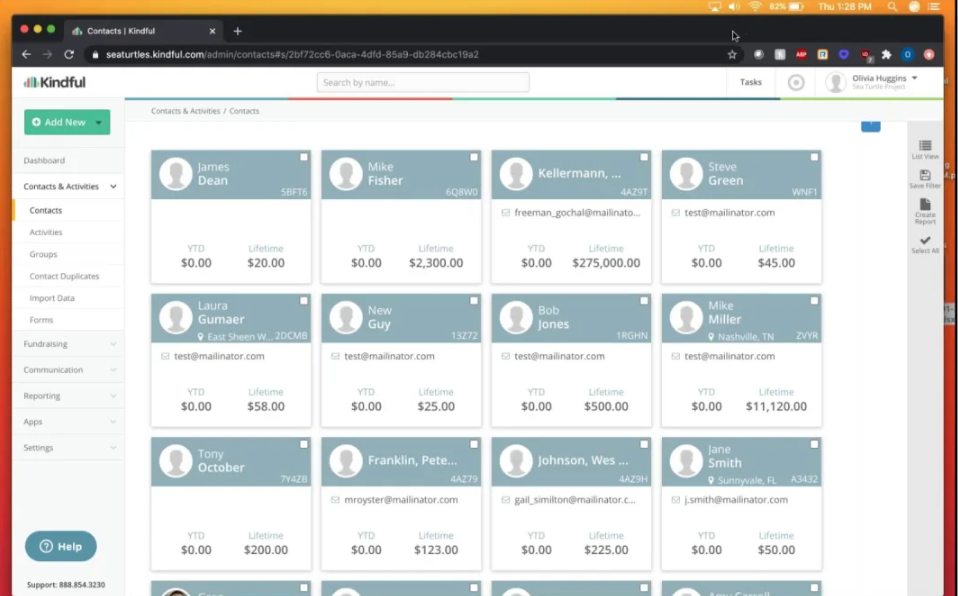Click the blue button above contact cards
The width and height of the screenshot is (958, 596).
[871, 126]
